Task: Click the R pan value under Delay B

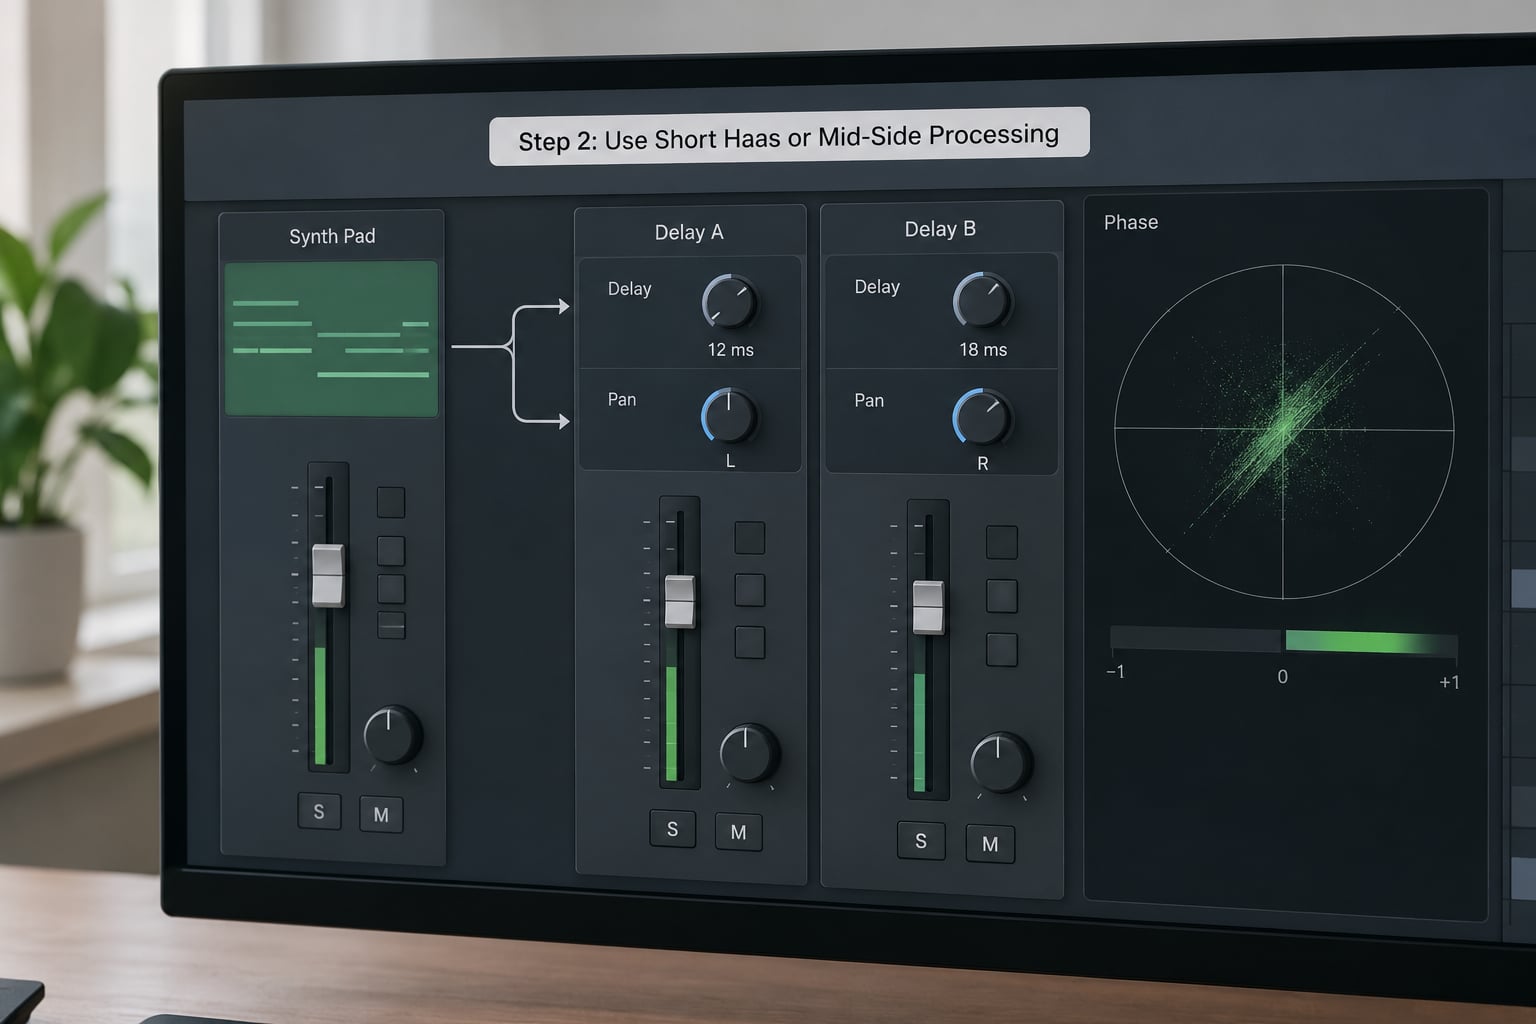Action: pyautogui.click(x=983, y=464)
